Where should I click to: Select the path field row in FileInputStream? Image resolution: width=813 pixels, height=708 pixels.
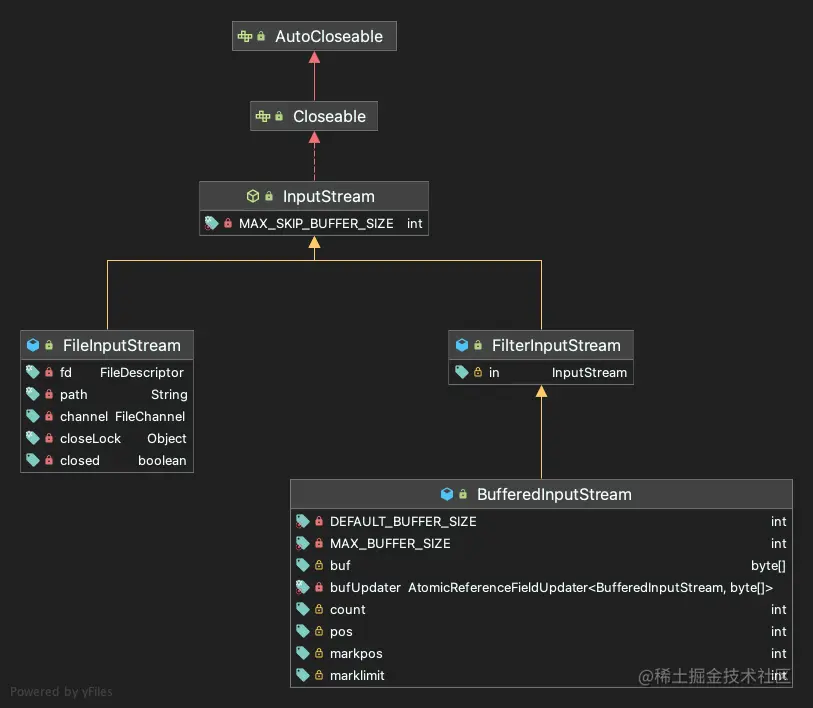pyautogui.click(x=107, y=394)
